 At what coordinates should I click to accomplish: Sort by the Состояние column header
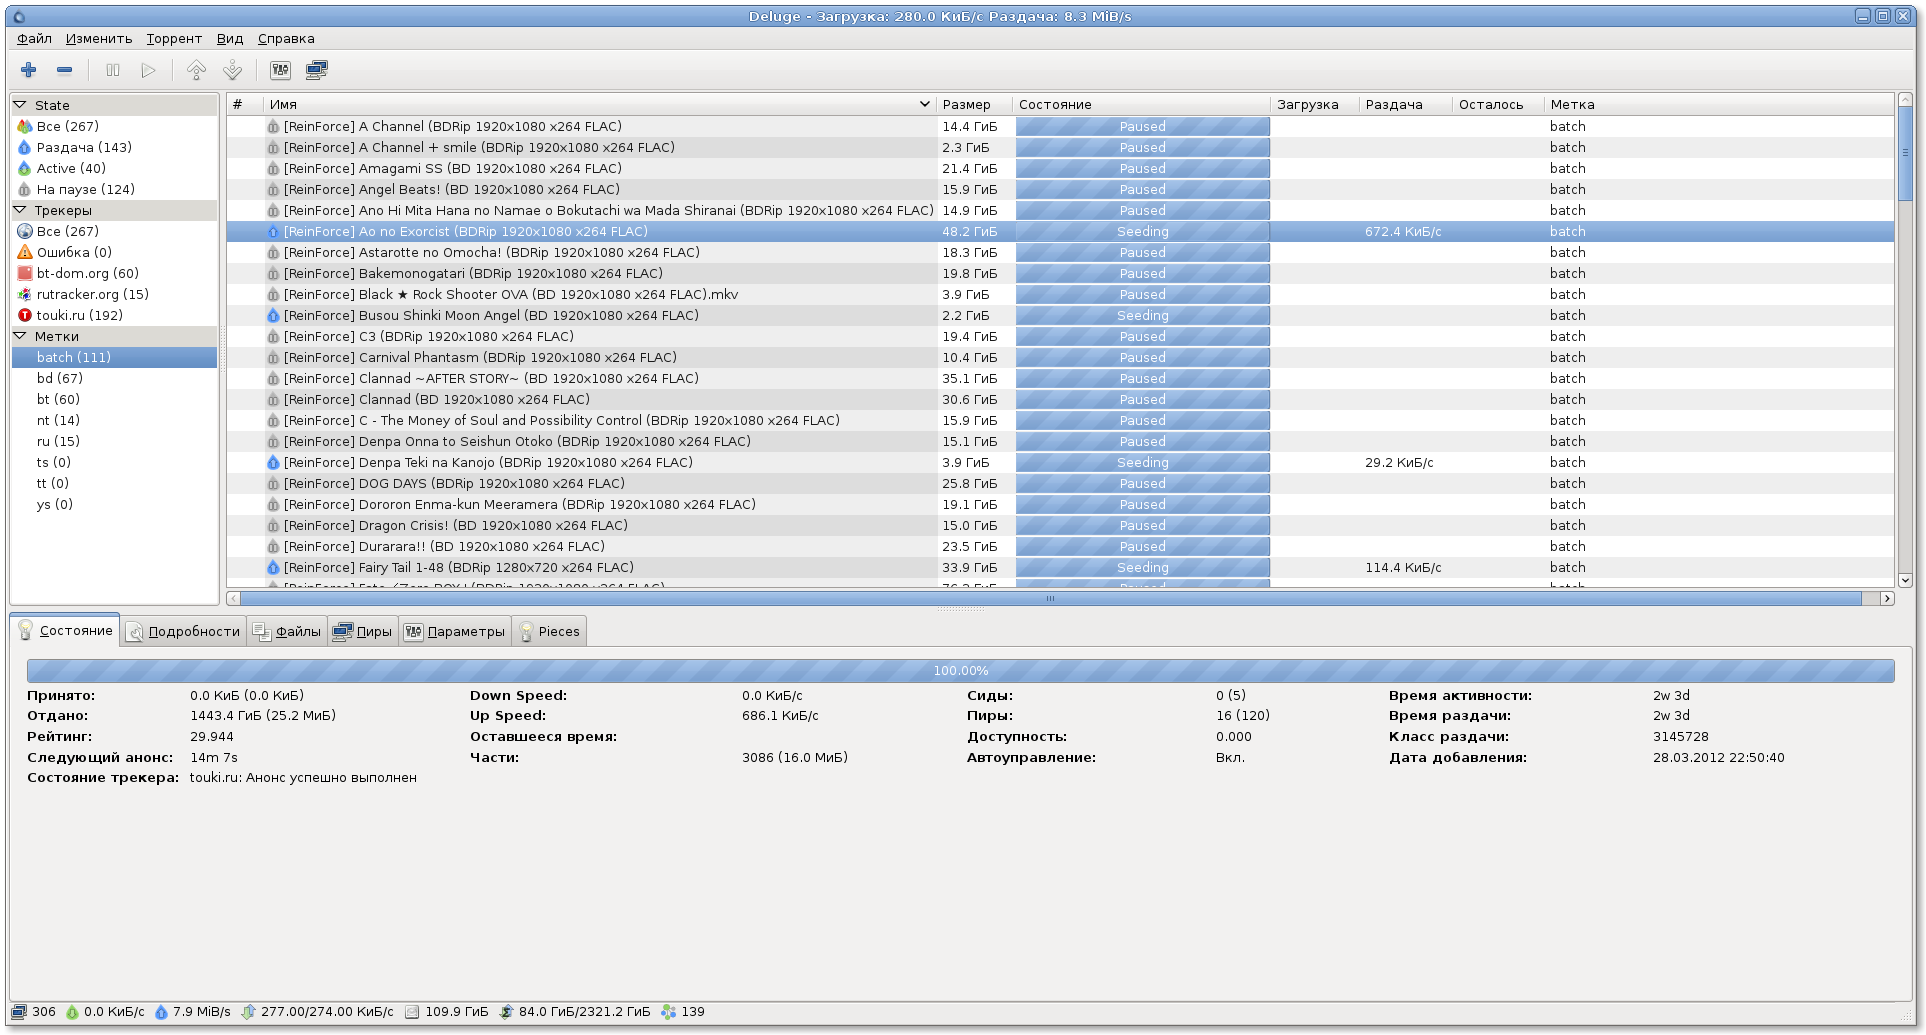[x=1055, y=105]
